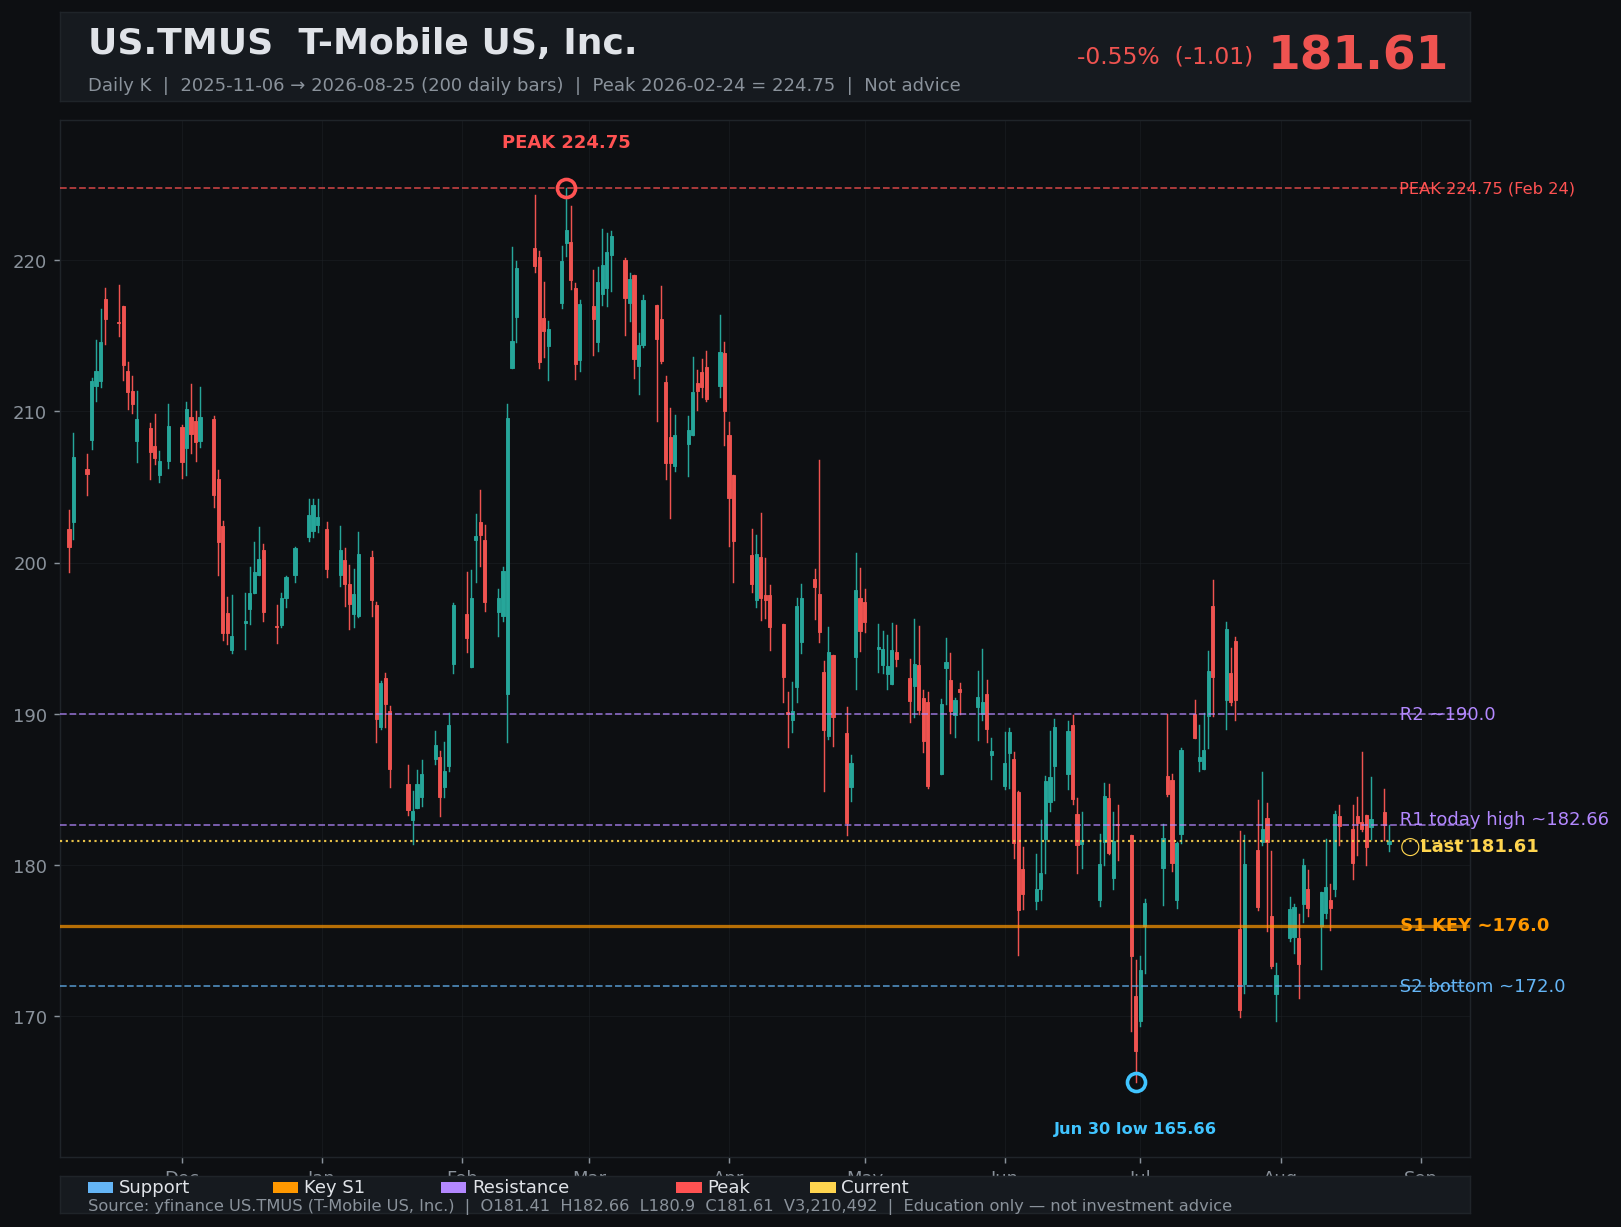The width and height of the screenshot is (1621, 1227).
Task: Click the 'S1 KEY ~176.0' label
Action: [x=1474, y=925]
